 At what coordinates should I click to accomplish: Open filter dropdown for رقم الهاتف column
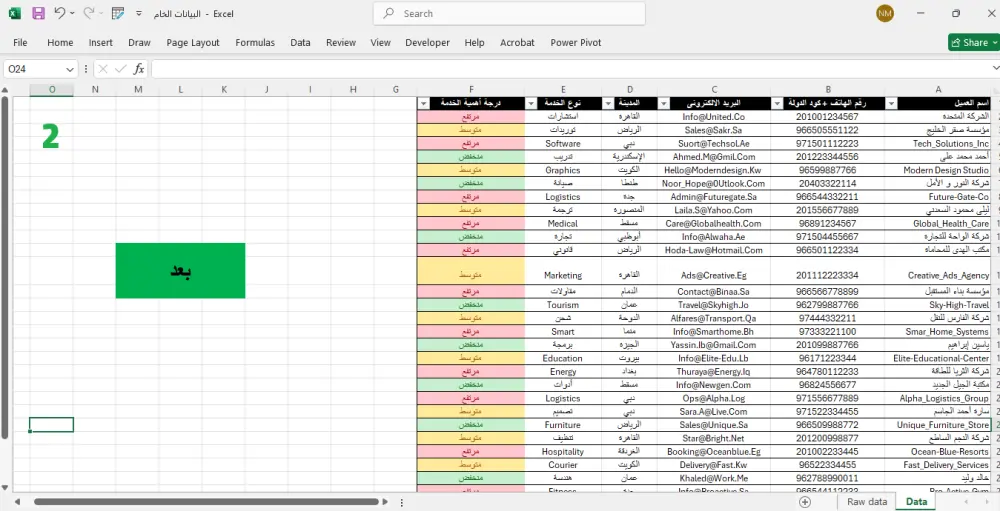point(777,103)
